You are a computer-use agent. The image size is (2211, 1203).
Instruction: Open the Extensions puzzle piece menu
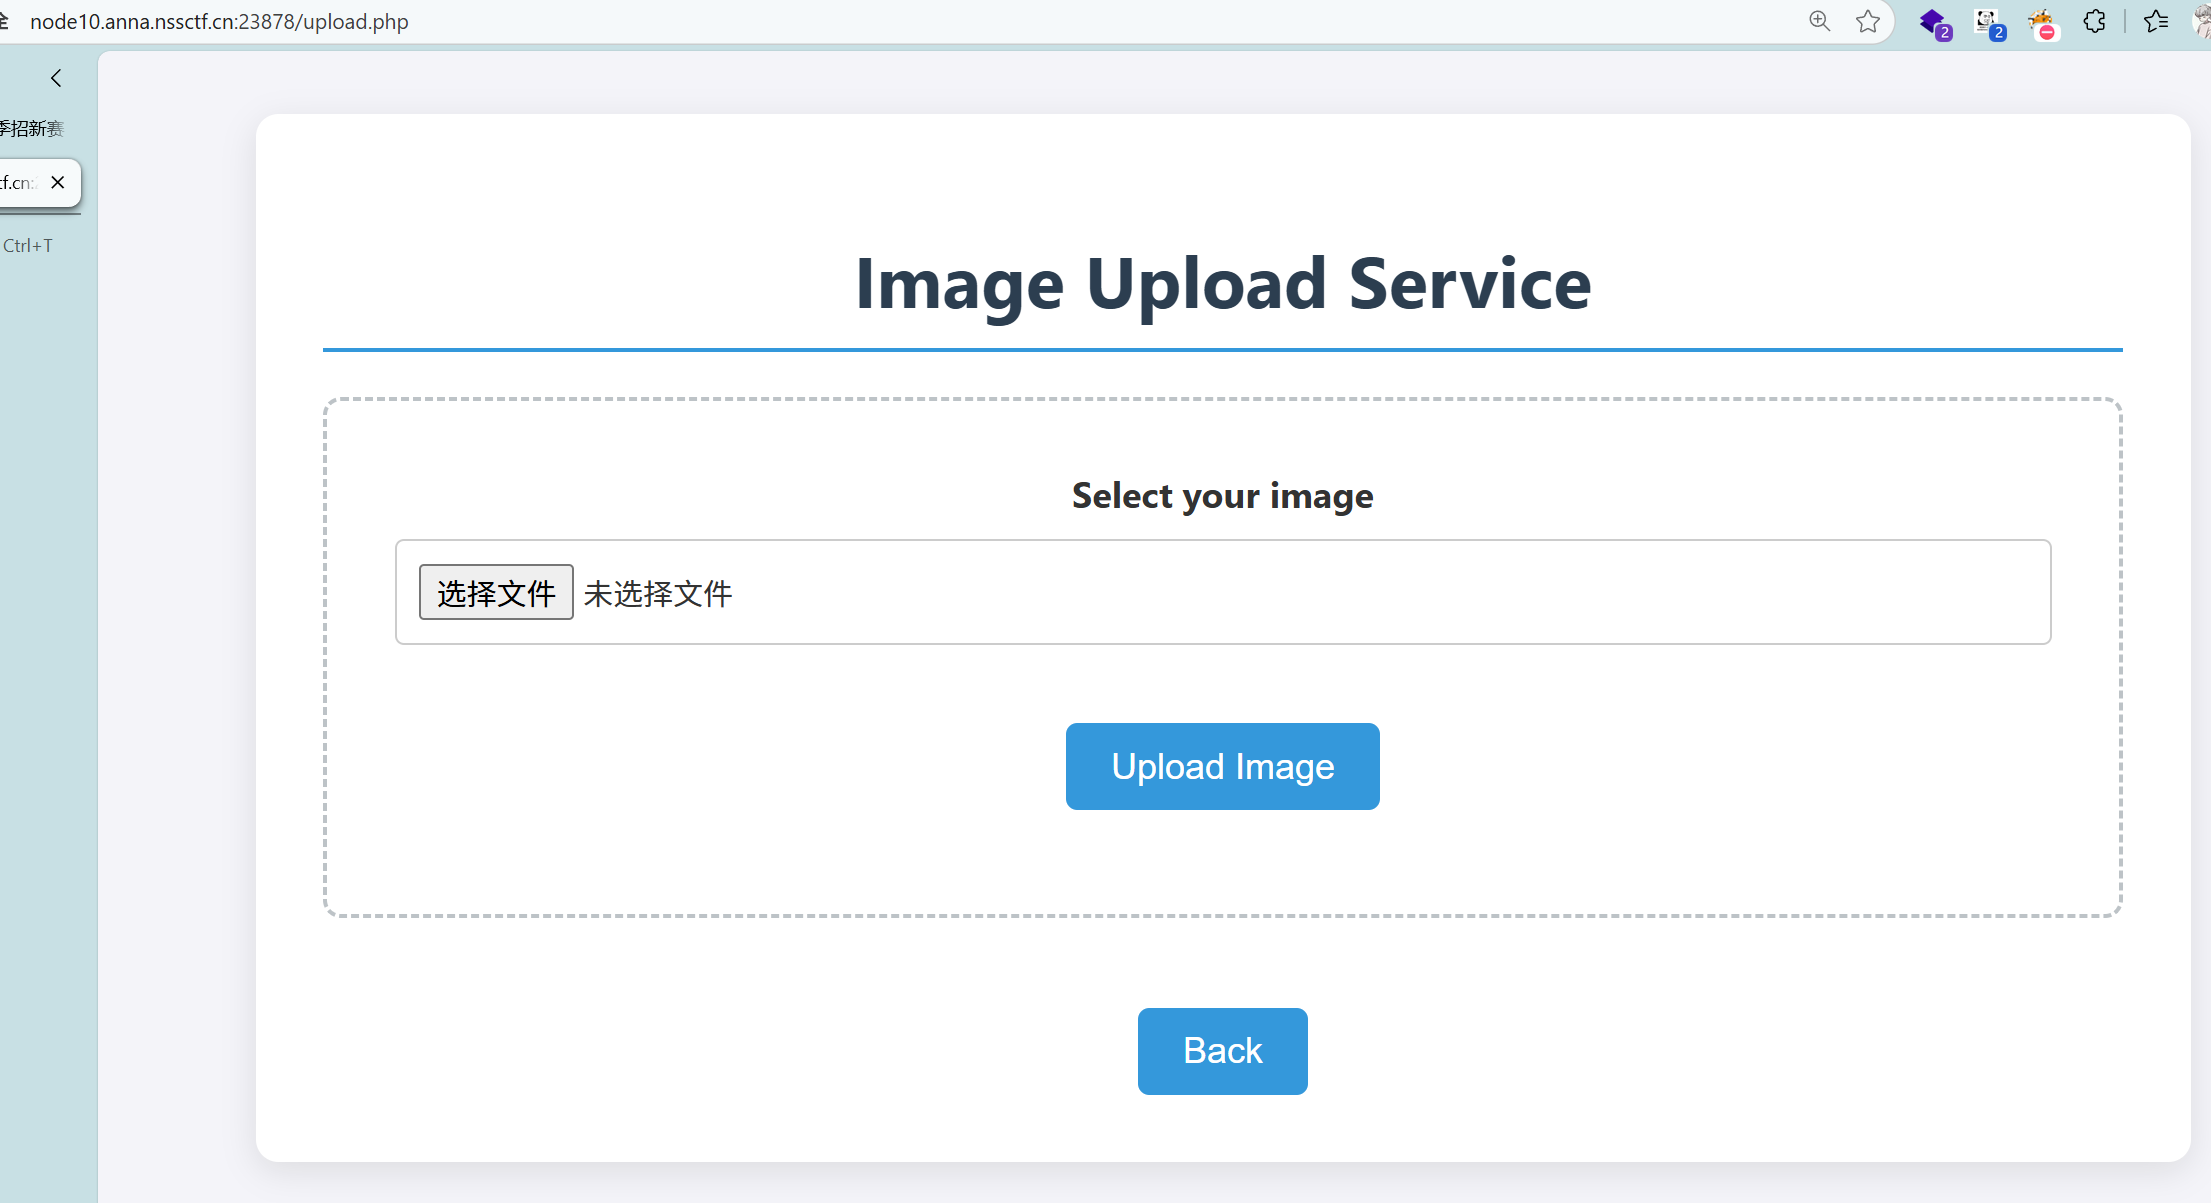tap(2095, 21)
